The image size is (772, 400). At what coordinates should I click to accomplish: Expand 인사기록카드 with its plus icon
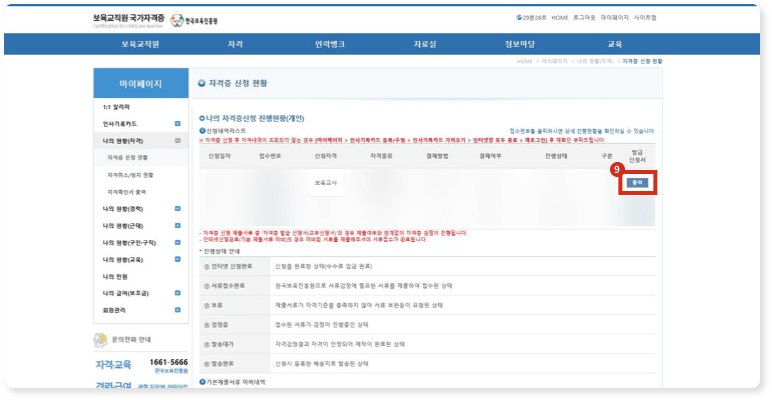[178, 124]
